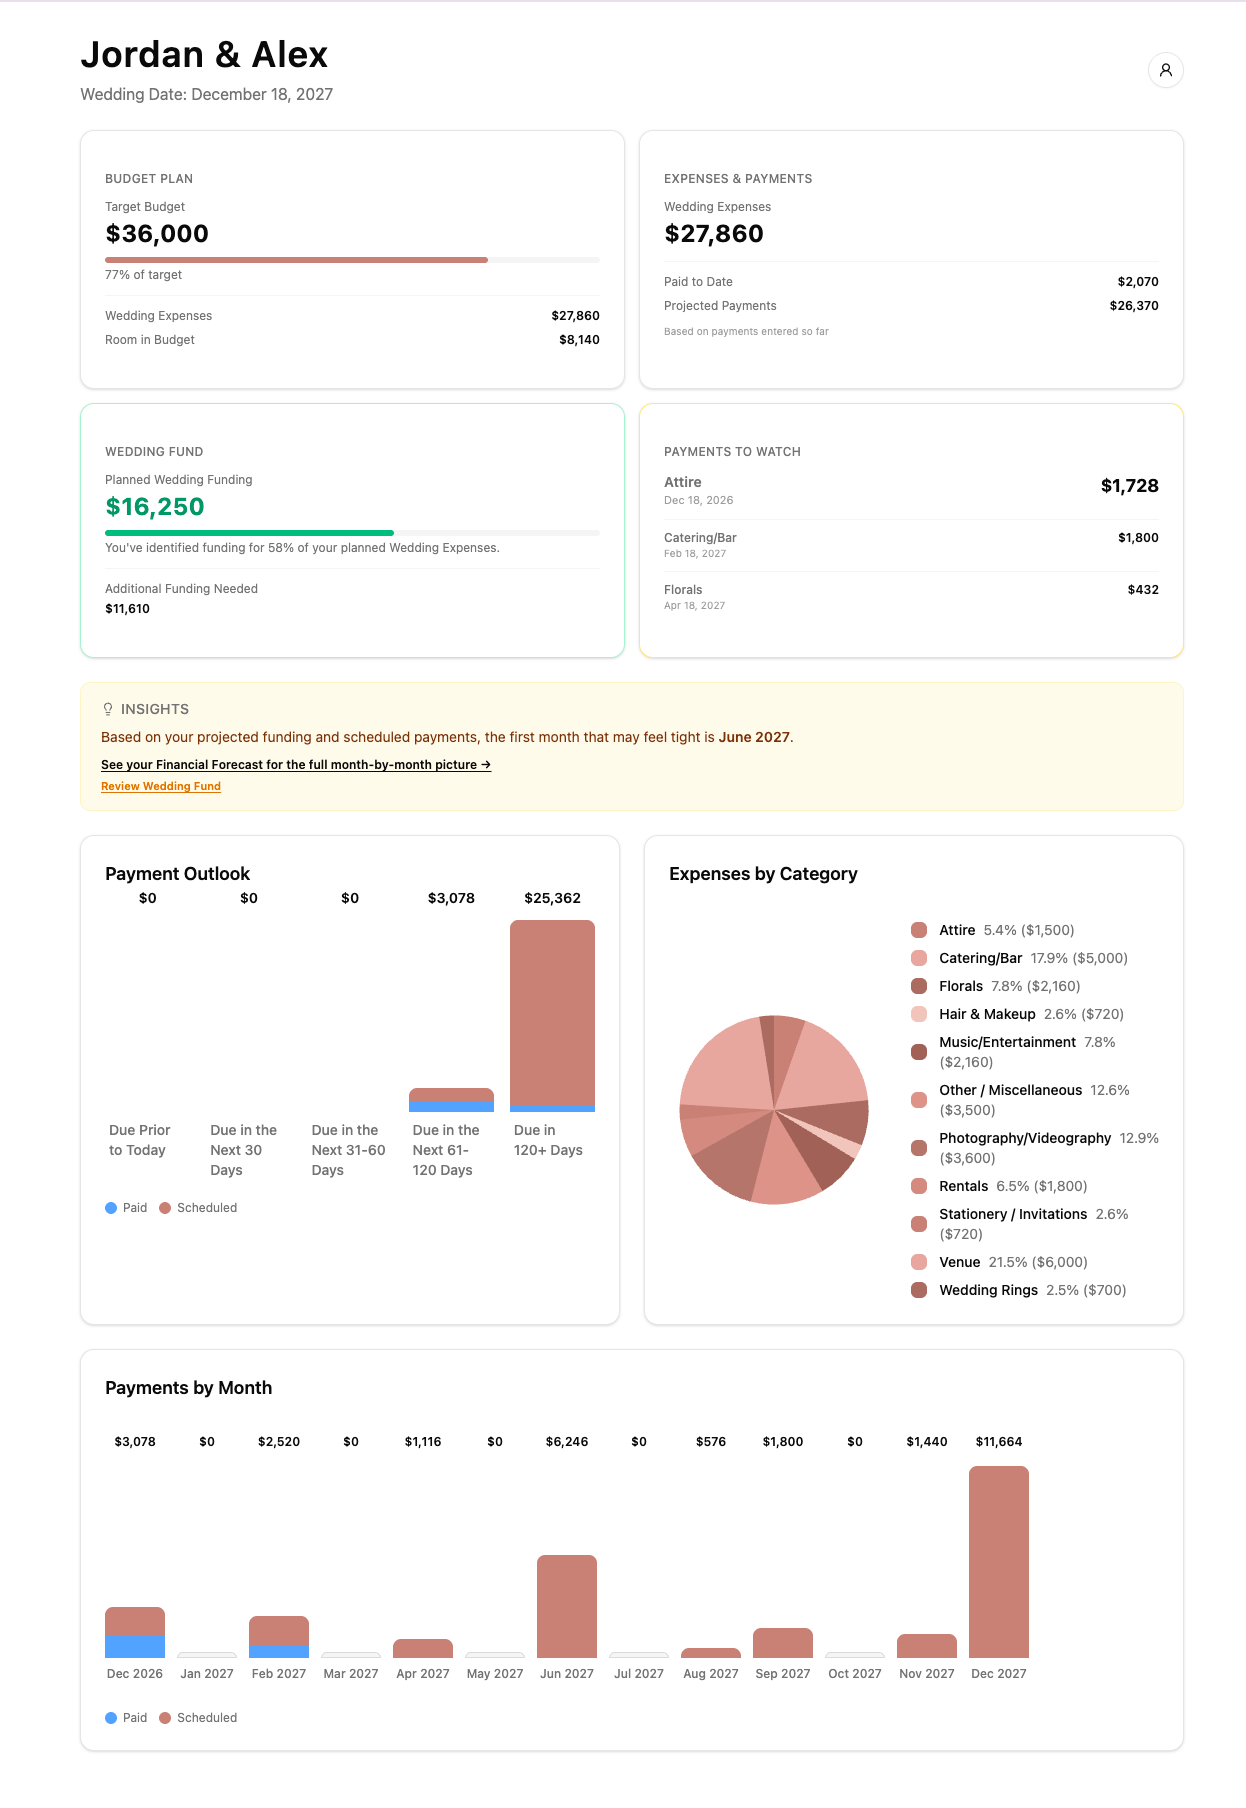Click the Sep 2027 monthly payment bar
1246x1808 pixels.
pos(783,1643)
